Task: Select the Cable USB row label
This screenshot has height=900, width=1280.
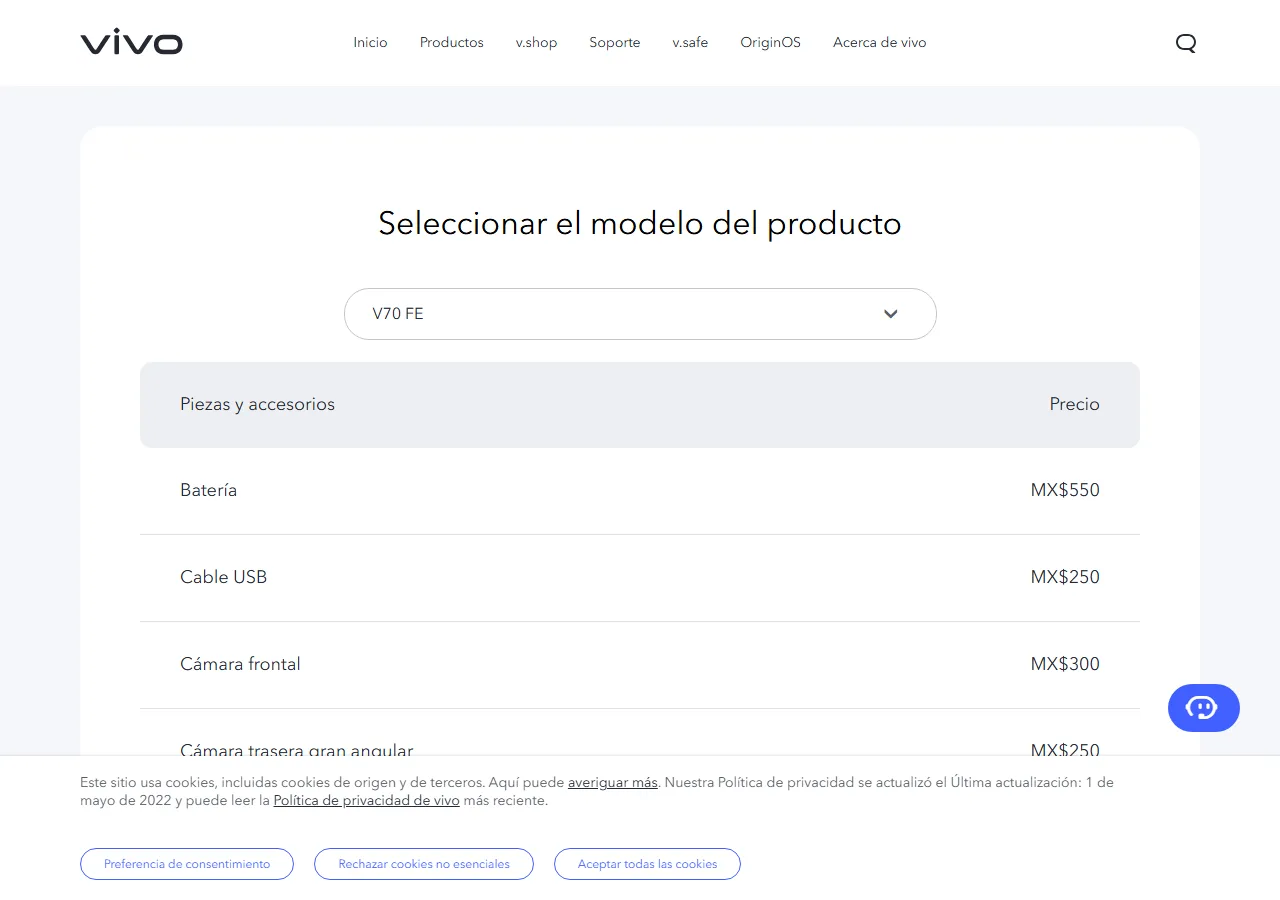Action: [x=224, y=577]
